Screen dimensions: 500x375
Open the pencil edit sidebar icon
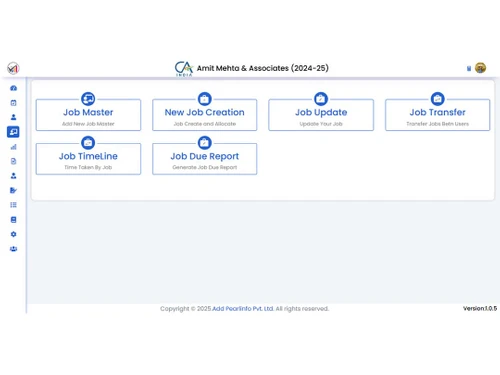[13, 190]
